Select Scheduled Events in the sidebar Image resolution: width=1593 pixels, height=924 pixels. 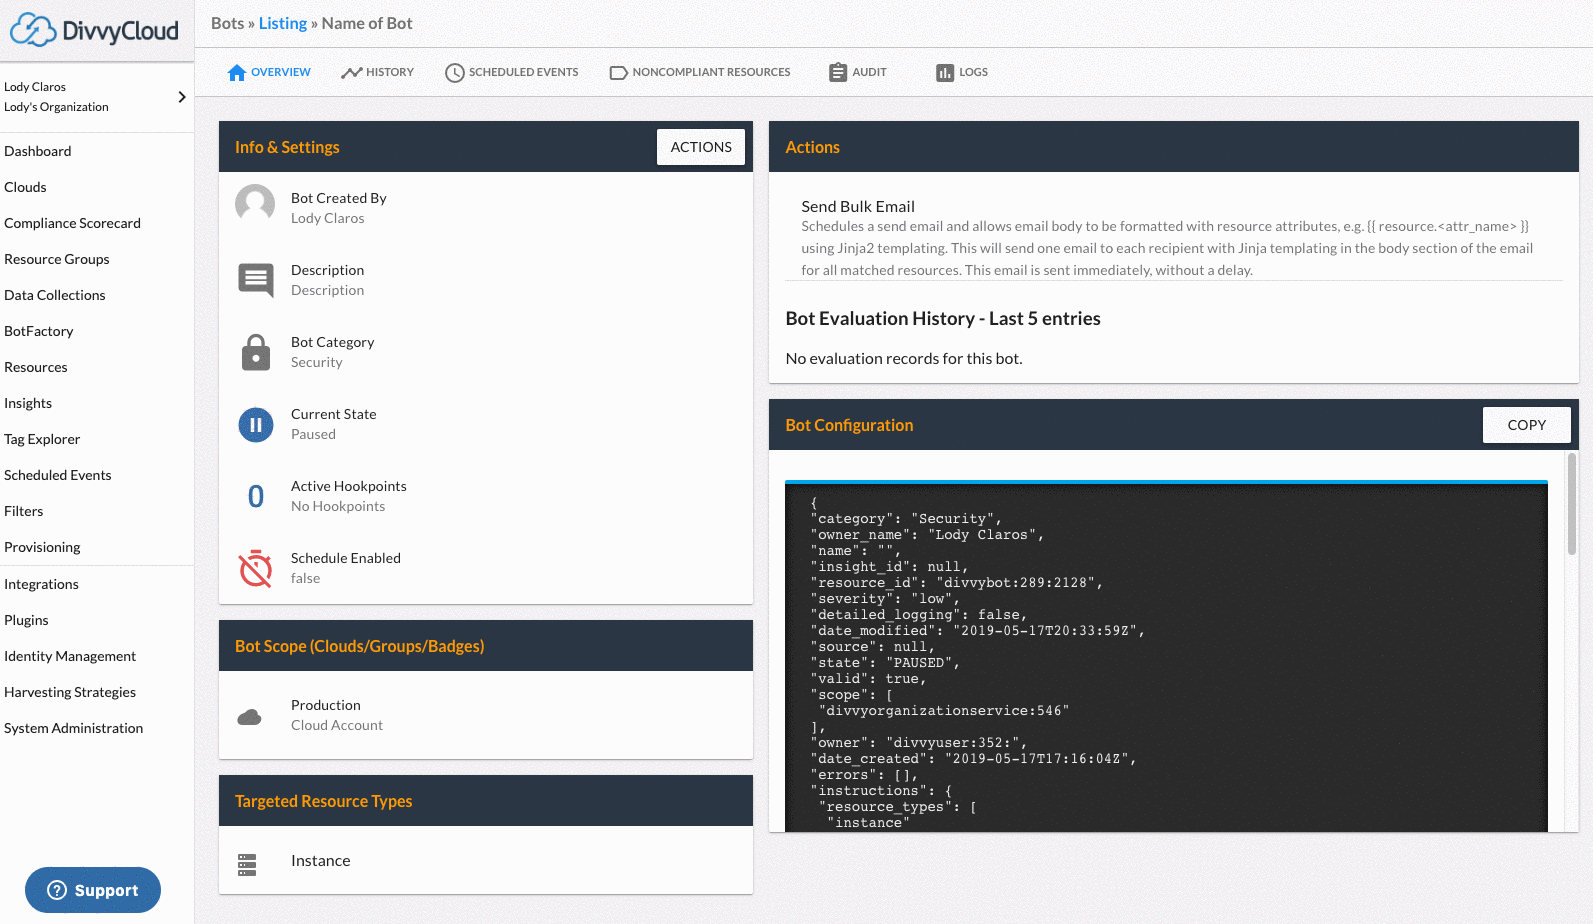click(x=58, y=475)
